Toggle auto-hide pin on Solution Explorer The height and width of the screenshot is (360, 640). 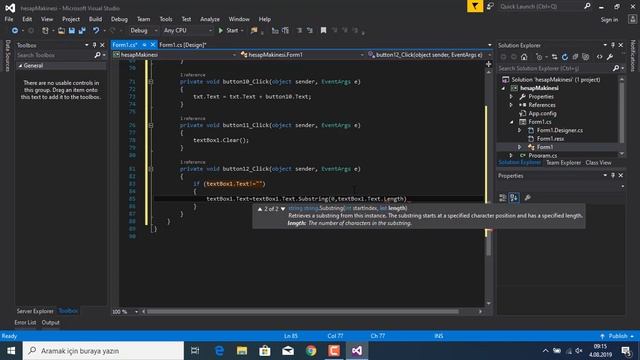613,45
